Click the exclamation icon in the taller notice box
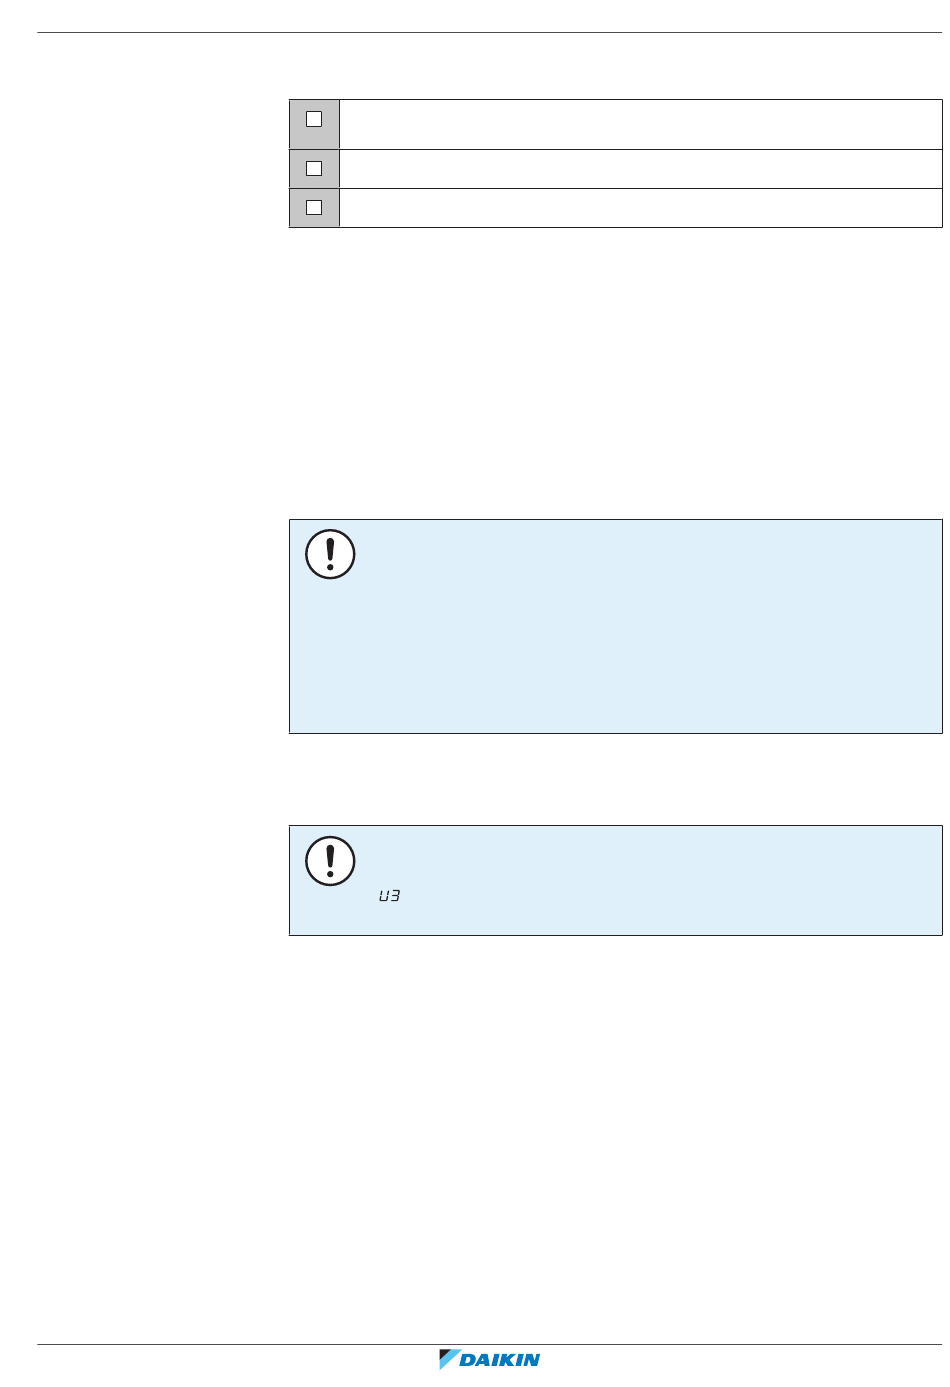This screenshot has width=950, height=1387. pos(330,554)
